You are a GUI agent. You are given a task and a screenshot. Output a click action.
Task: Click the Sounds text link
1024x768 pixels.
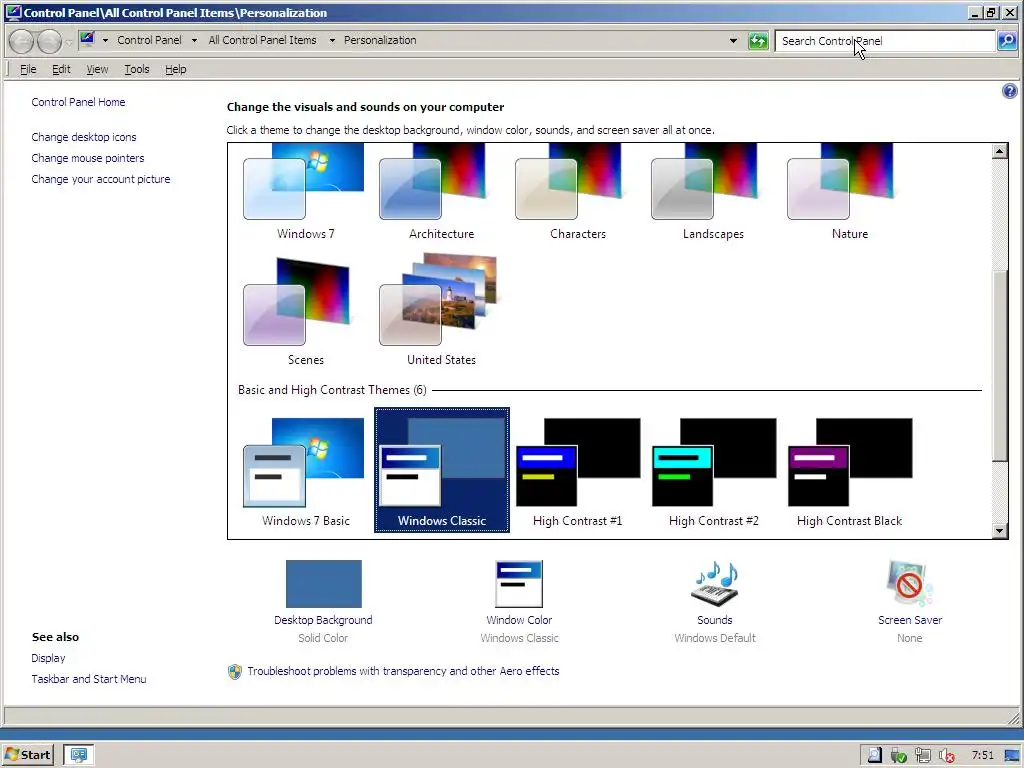pos(714,620)
